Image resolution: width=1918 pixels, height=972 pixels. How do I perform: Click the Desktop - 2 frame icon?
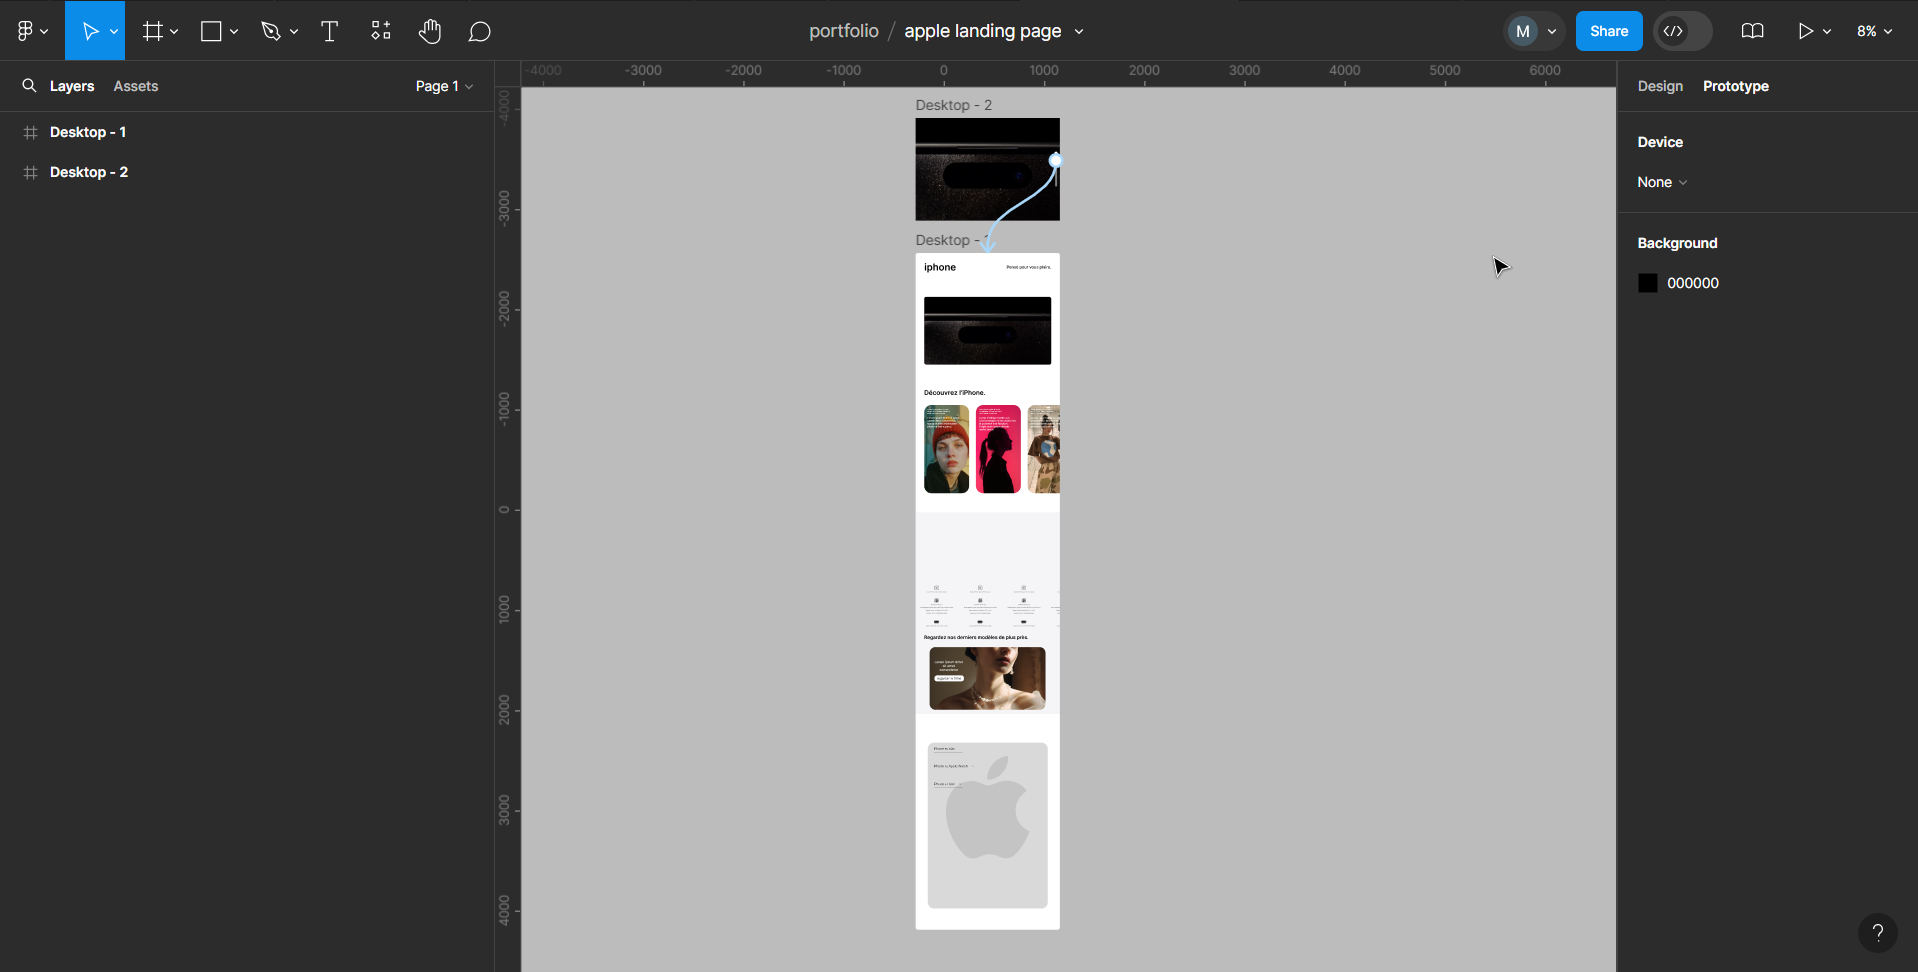[30, 172]
